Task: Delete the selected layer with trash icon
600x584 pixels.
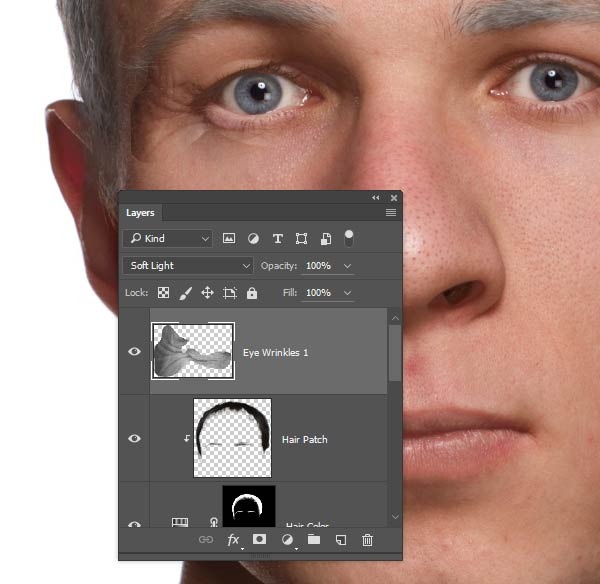Action: [367, 539]
